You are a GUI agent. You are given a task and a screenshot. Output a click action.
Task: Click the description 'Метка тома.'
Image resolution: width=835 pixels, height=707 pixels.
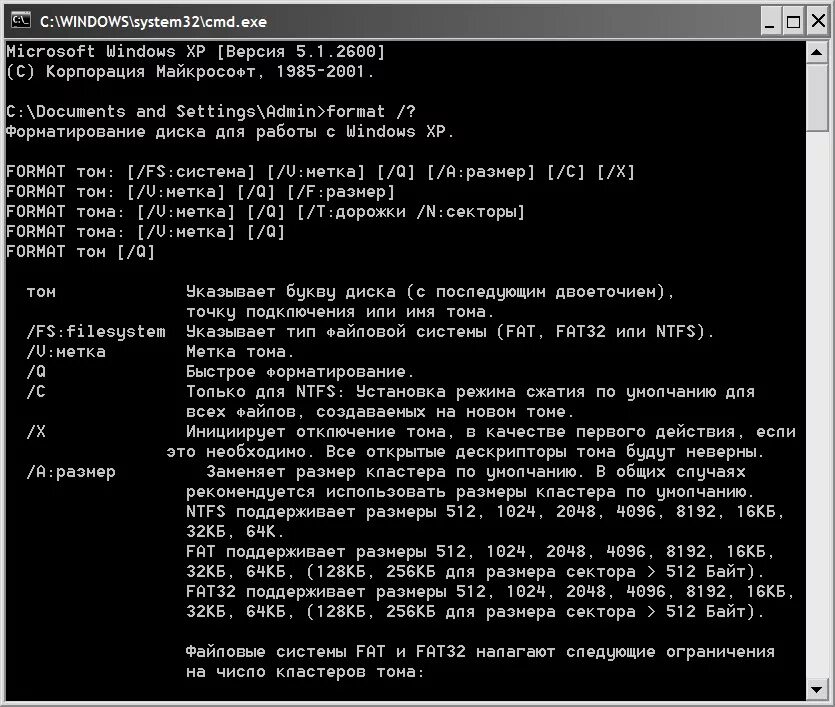coord(240,352)
